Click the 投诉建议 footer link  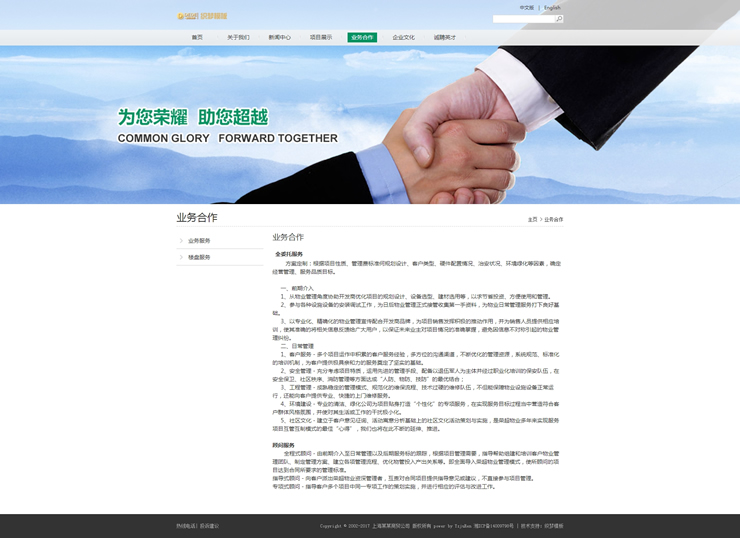pos(209,525)
